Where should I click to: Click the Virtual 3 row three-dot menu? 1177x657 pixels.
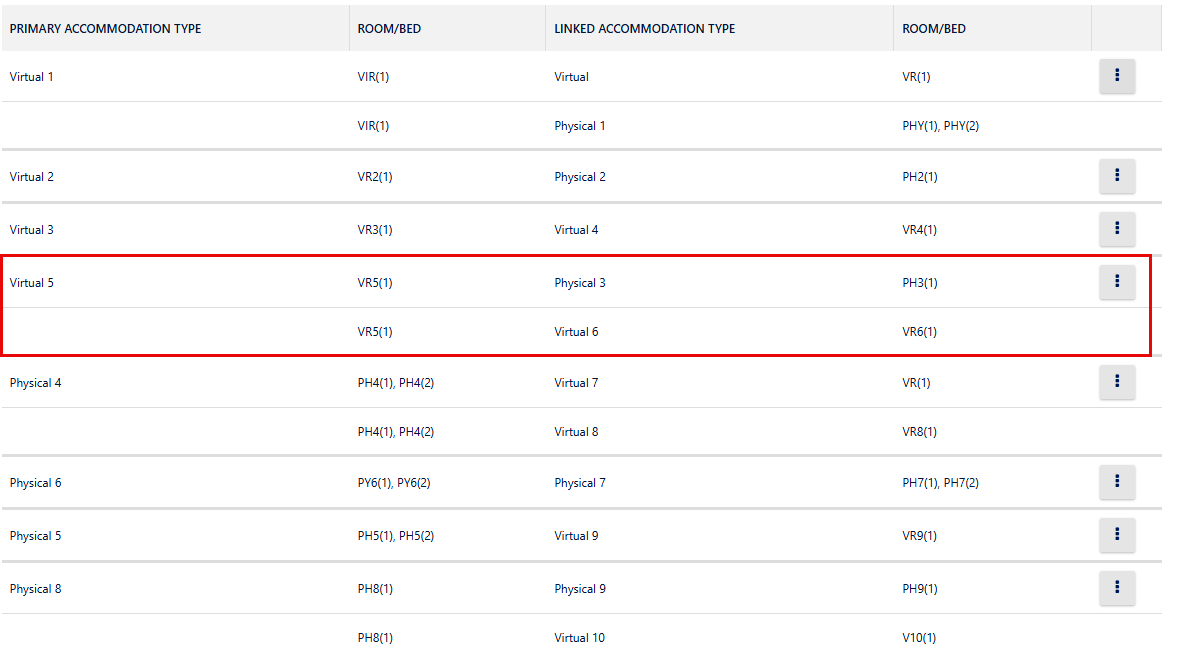[x=1117, y=229]
